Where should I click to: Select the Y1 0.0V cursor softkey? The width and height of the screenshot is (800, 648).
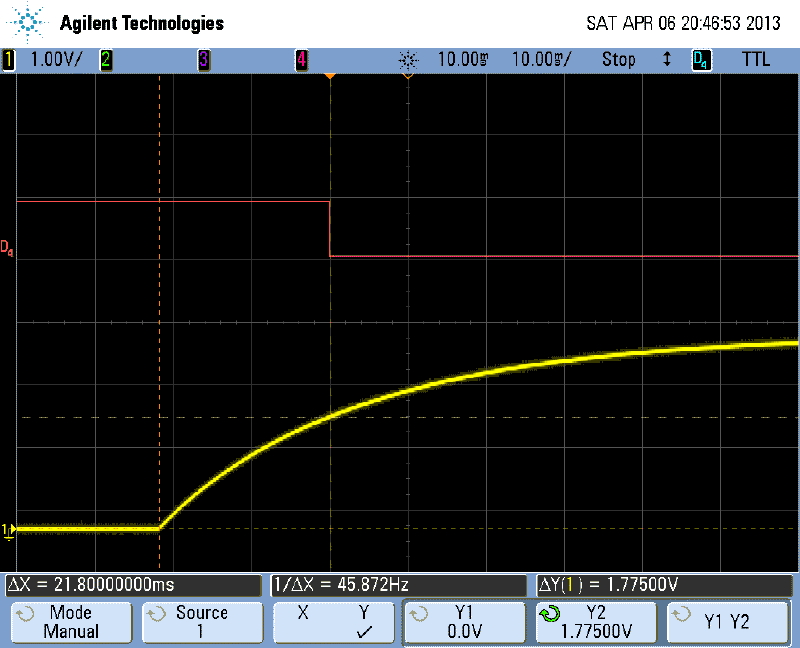[x=464, y=622]
